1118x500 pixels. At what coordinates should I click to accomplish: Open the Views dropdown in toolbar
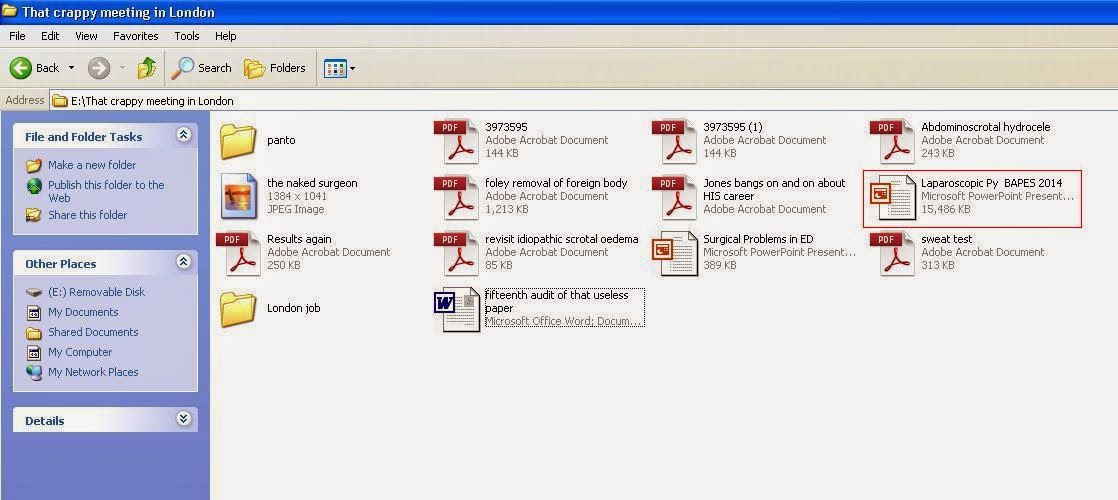(x=339, y=68)
